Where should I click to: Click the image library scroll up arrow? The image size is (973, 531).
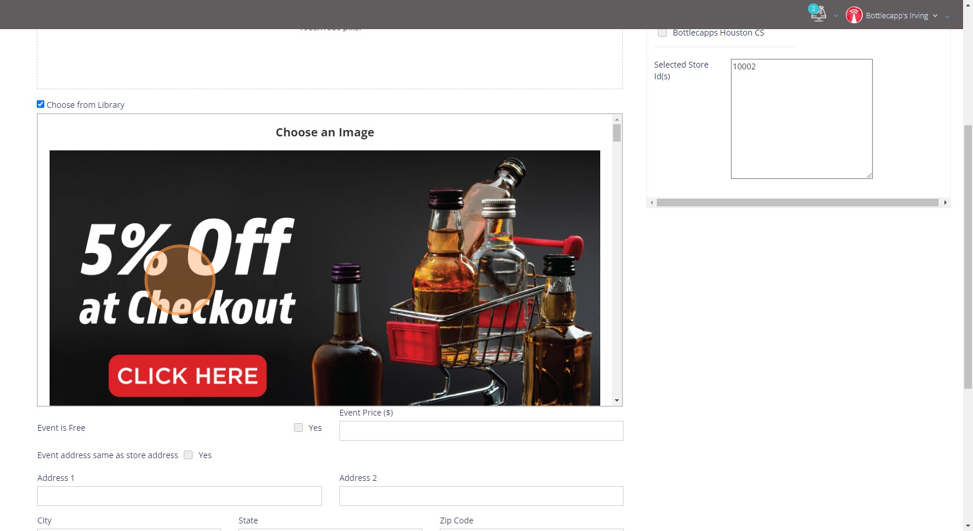coord(617,119)
